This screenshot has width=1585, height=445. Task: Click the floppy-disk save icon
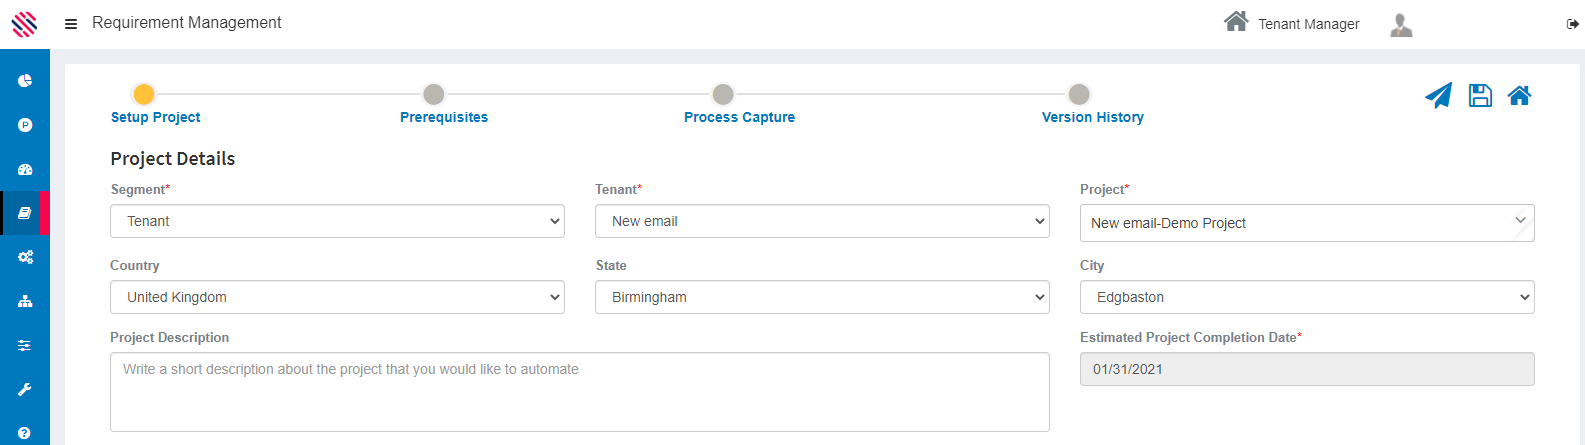pos(1480,96)
